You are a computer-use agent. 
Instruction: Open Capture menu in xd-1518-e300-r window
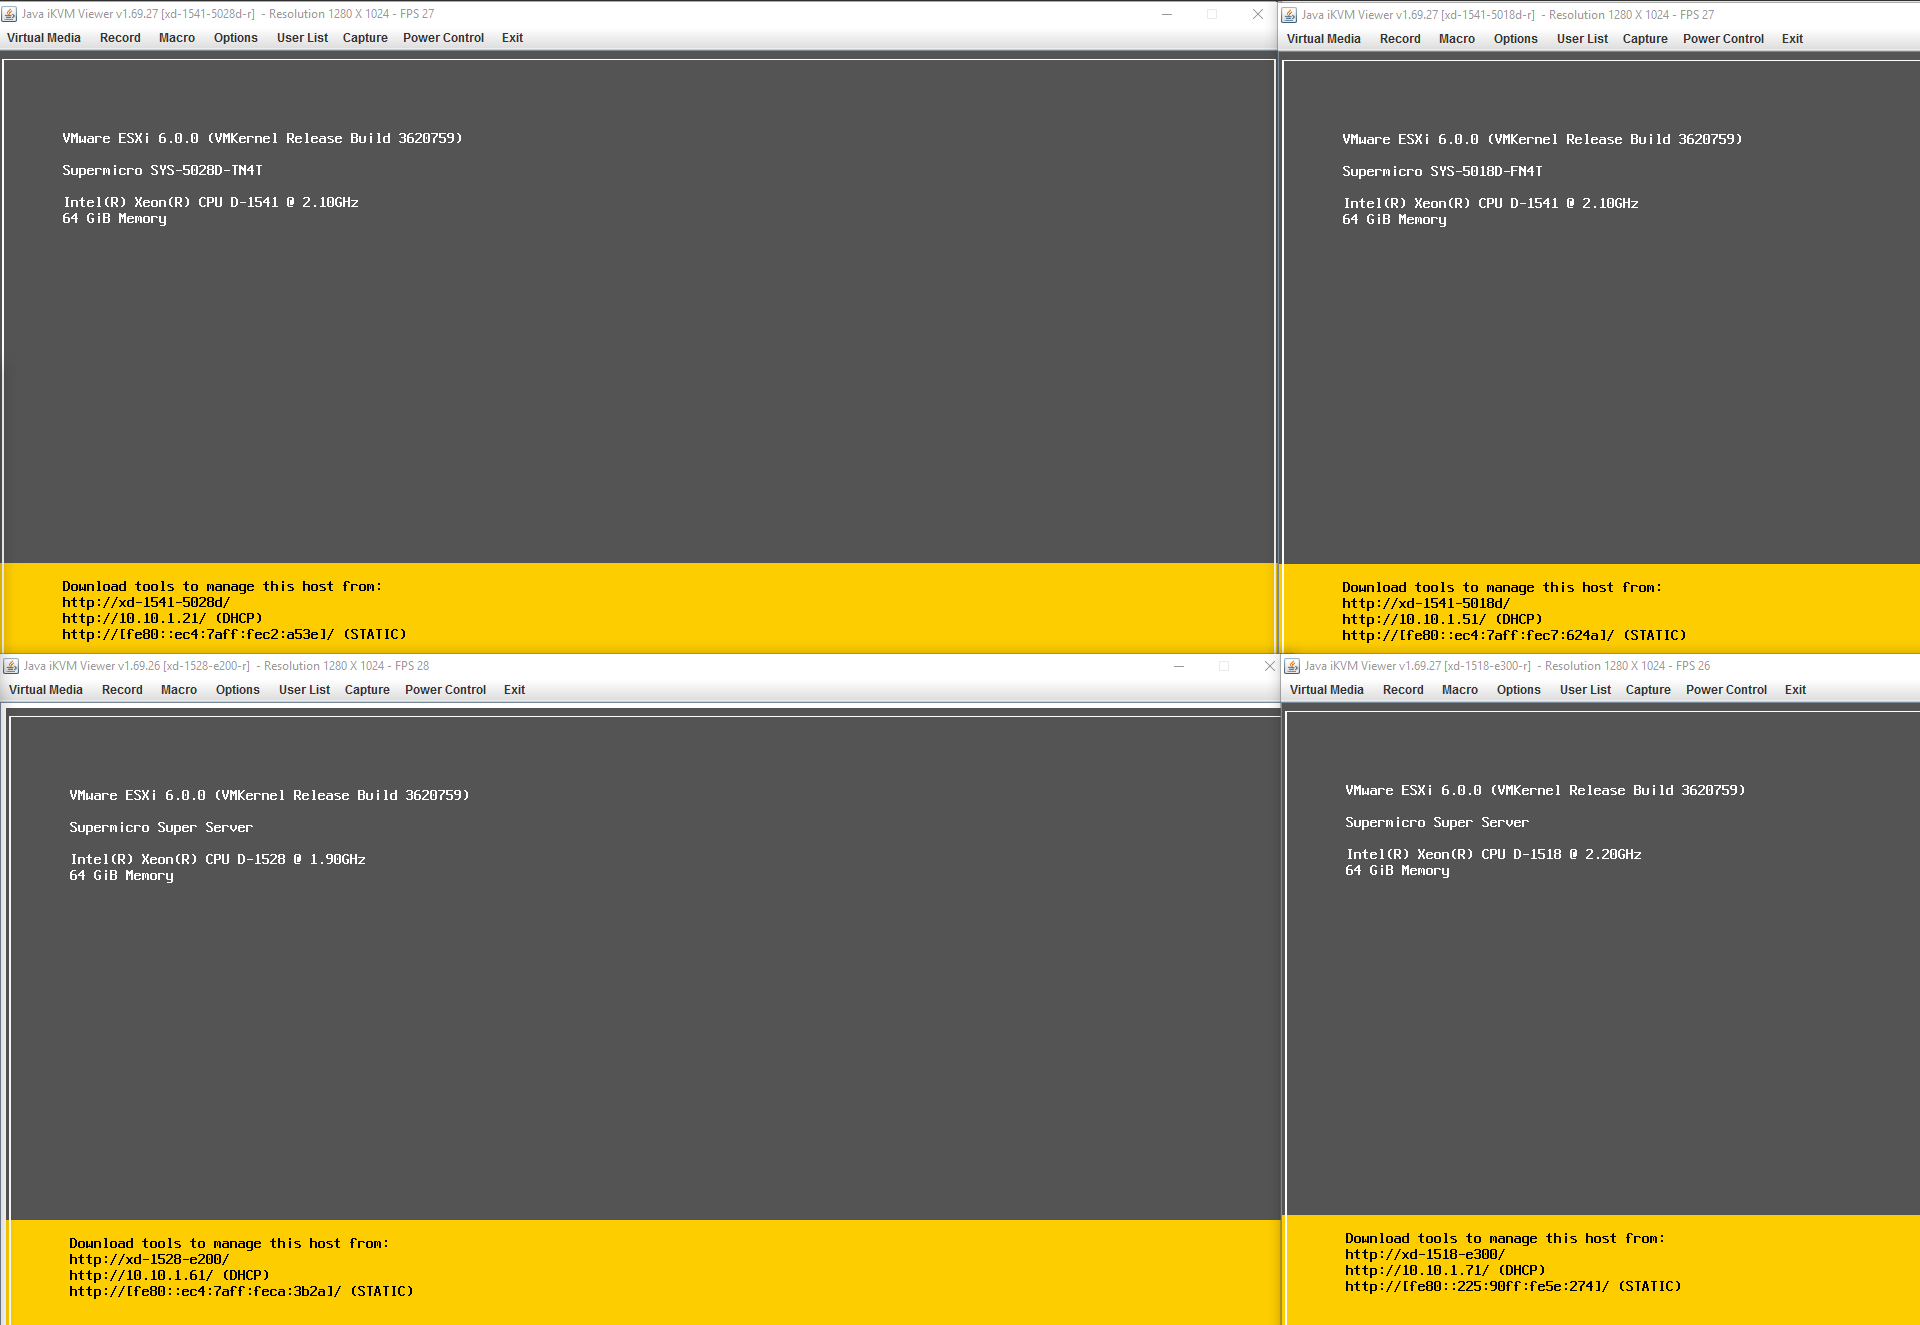1648,690
